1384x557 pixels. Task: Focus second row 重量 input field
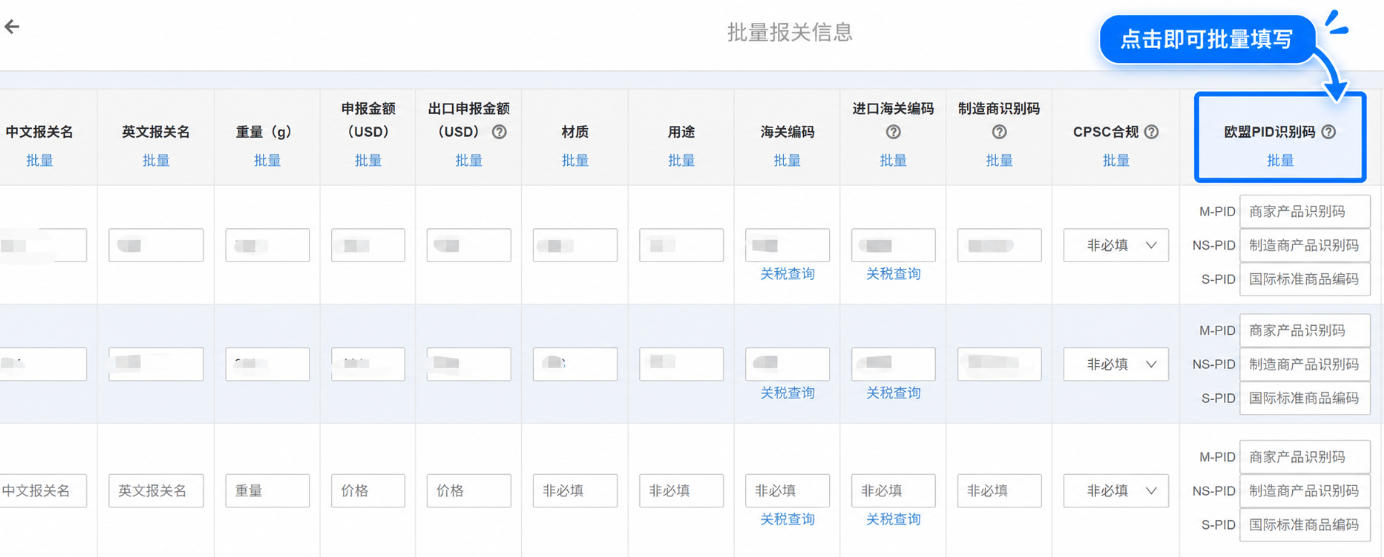[x=267, y=364]
